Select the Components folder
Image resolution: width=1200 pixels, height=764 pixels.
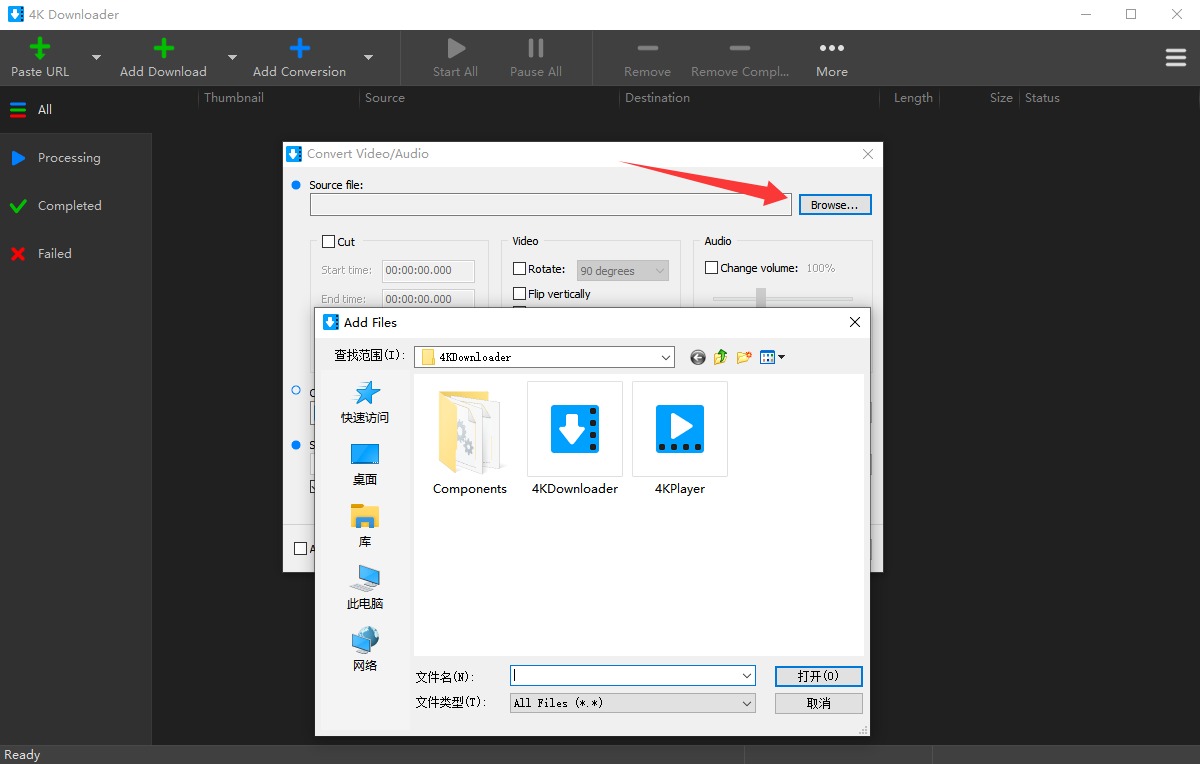[470, 440]
